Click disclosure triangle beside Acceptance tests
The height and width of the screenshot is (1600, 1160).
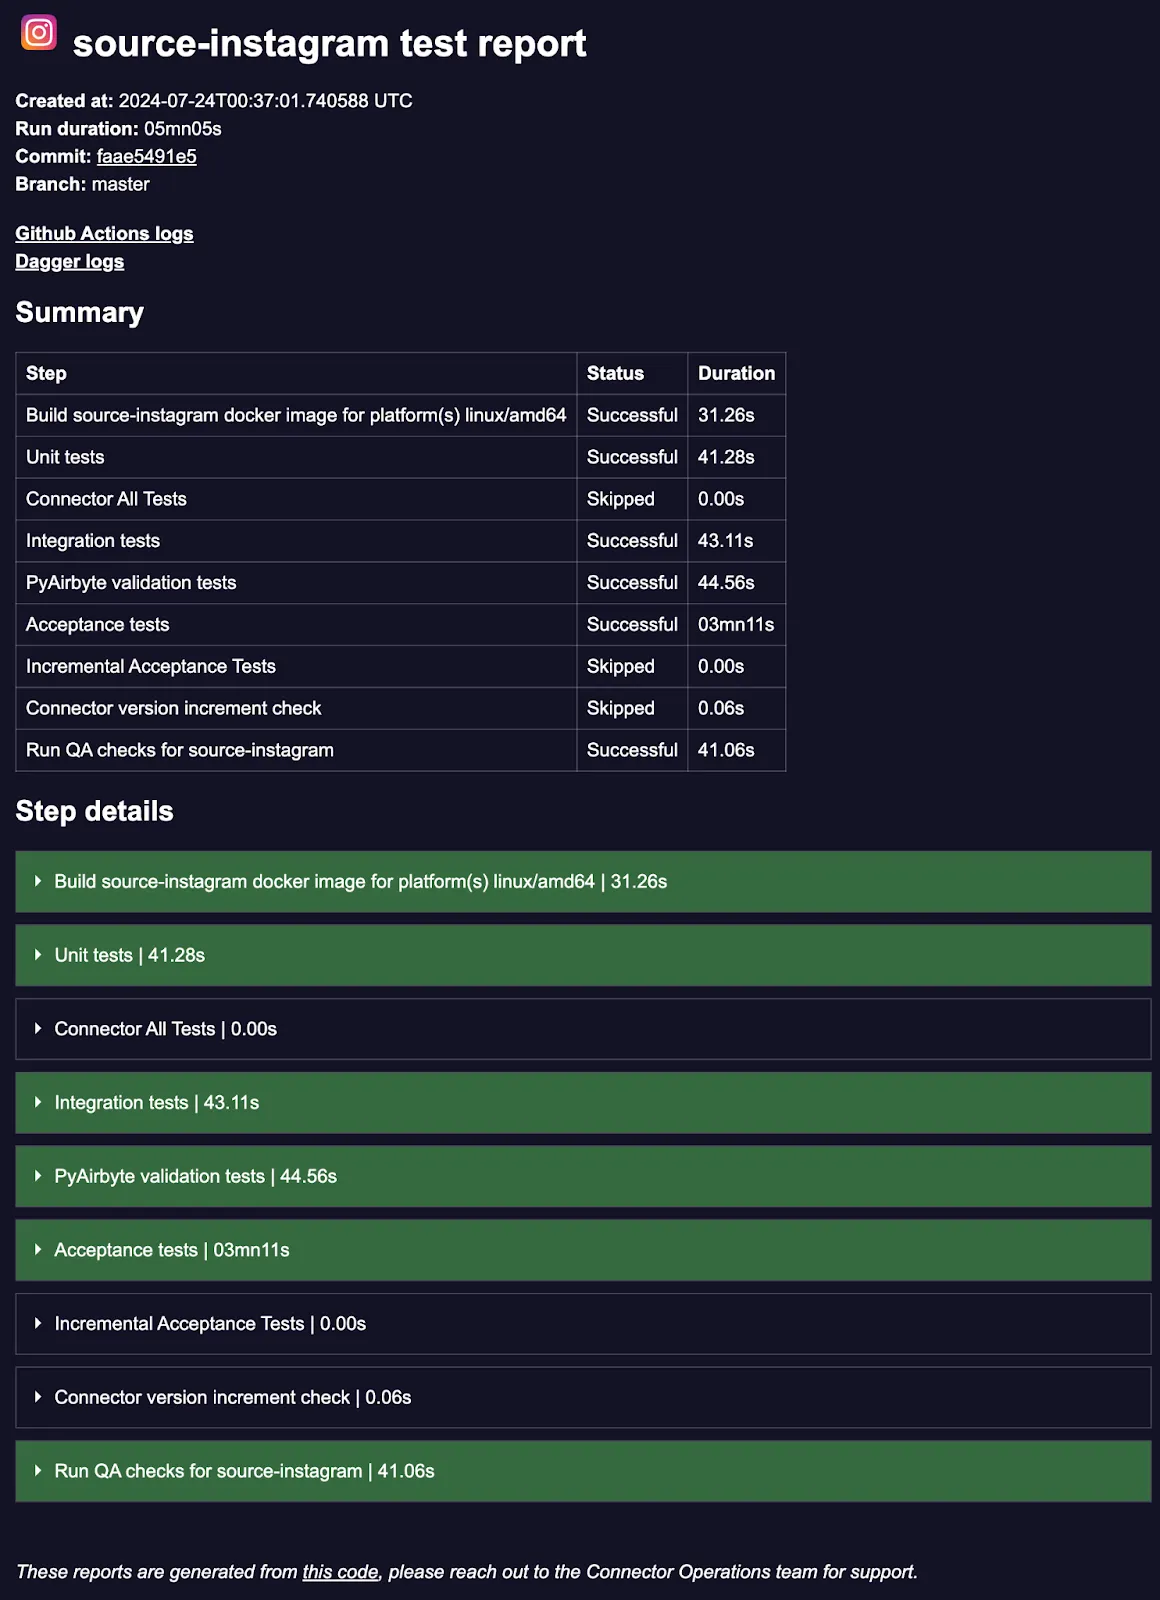(x=38, y=1250)
